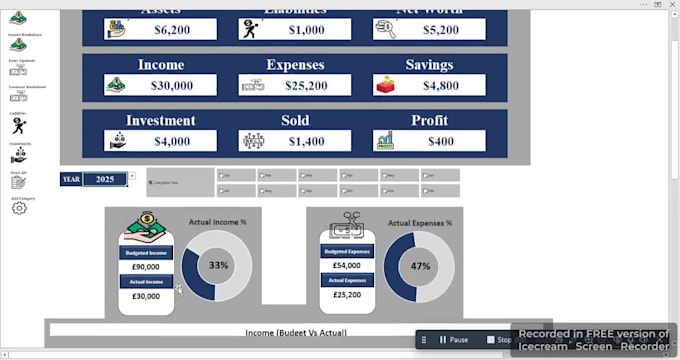The width and height of the screenshot is (680, 360).
Task: Open the Add Category gear icon
Action: [19, 208]
